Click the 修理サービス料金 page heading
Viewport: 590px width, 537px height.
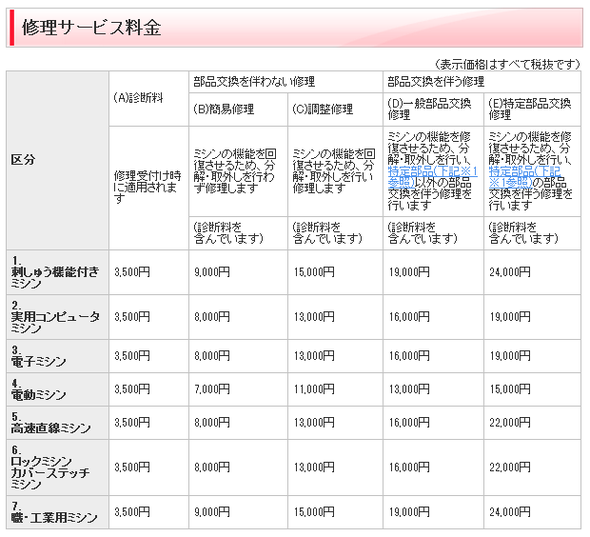click(x=91, y=27)
